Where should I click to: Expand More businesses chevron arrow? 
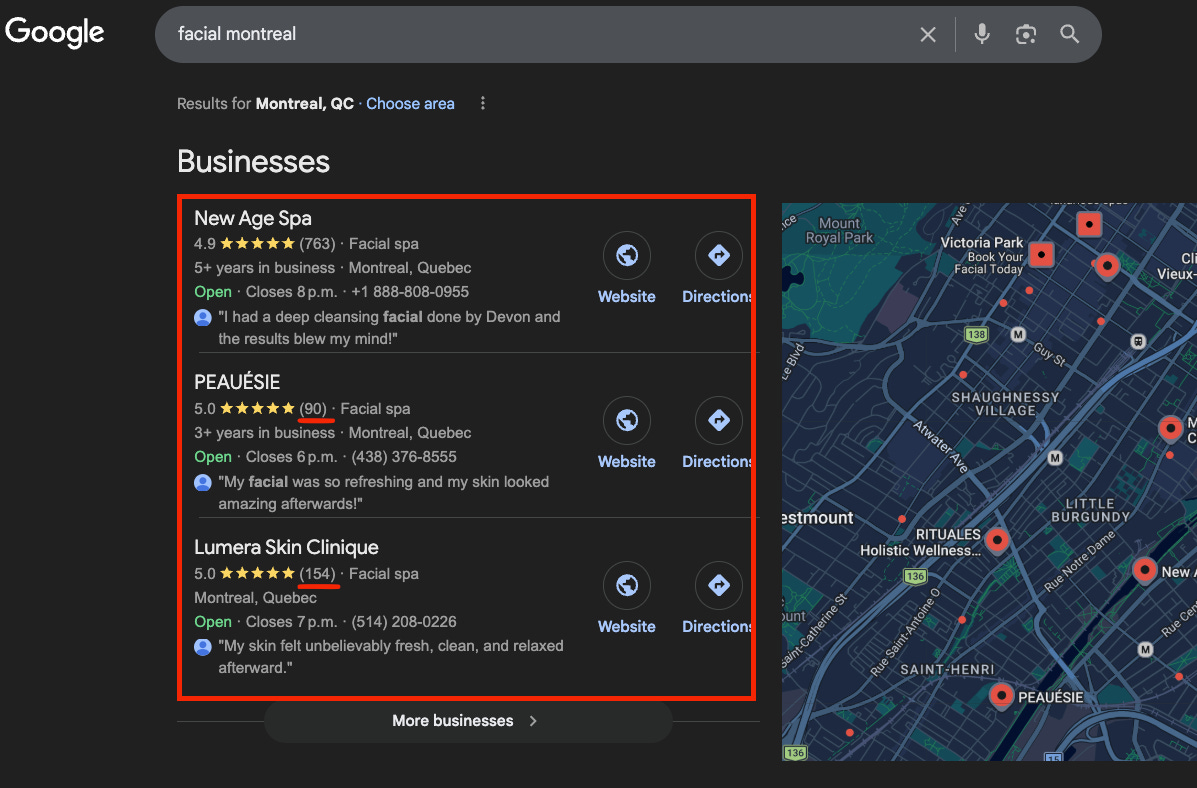533,721
